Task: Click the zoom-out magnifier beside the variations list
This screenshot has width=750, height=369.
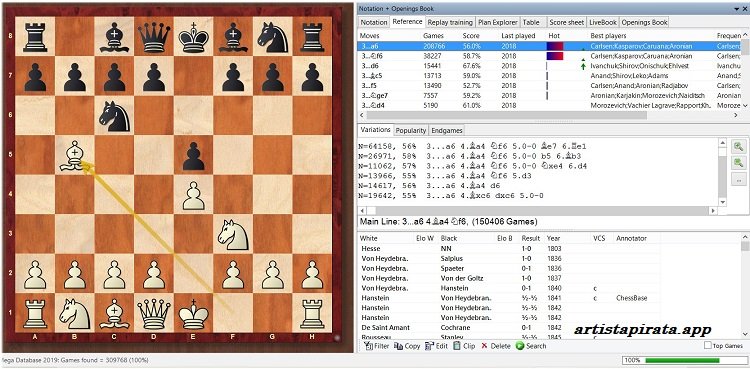Action: (738, 163)
